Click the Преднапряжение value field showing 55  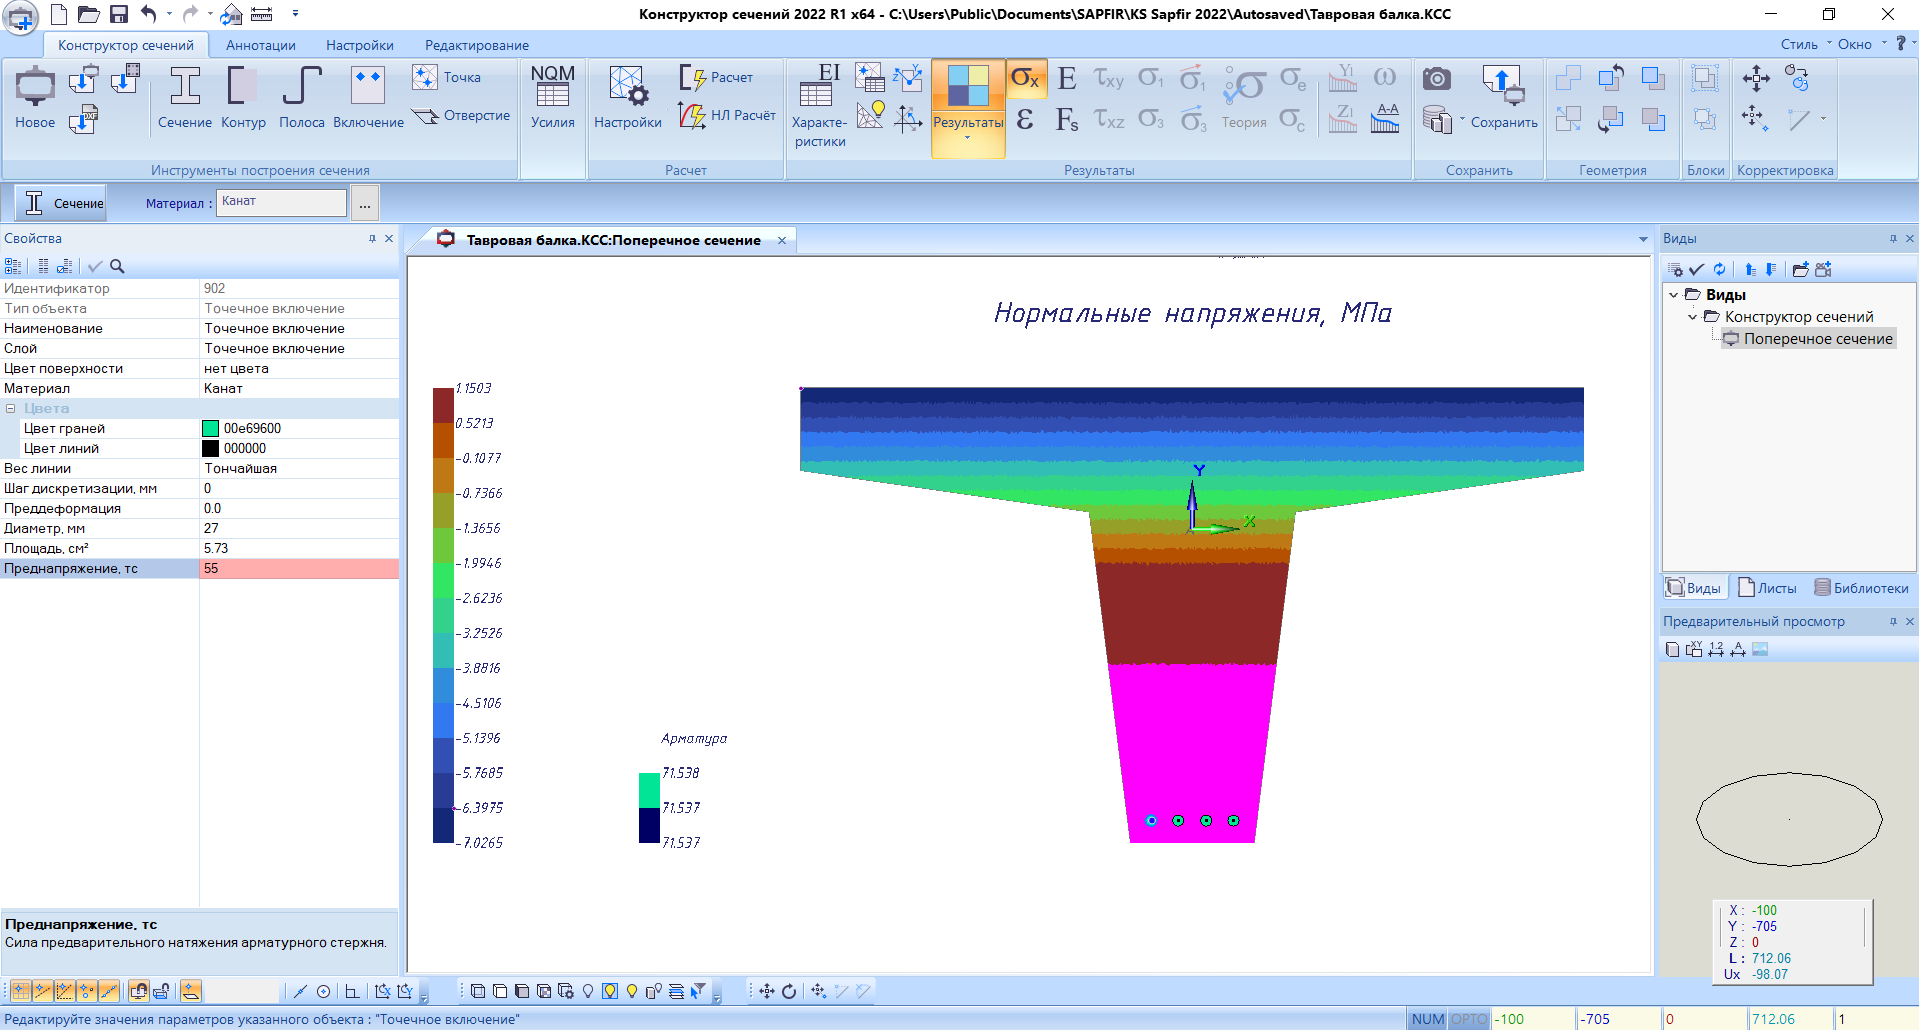(x=298, y=568)
